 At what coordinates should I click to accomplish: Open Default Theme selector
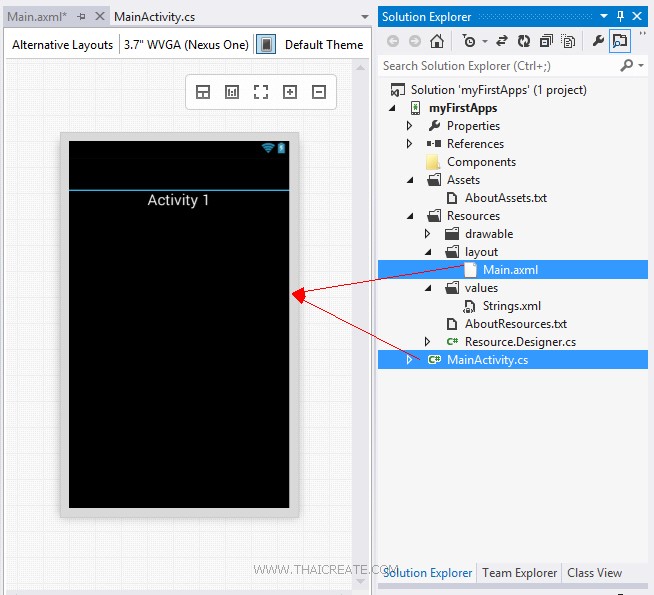point(324,45)
